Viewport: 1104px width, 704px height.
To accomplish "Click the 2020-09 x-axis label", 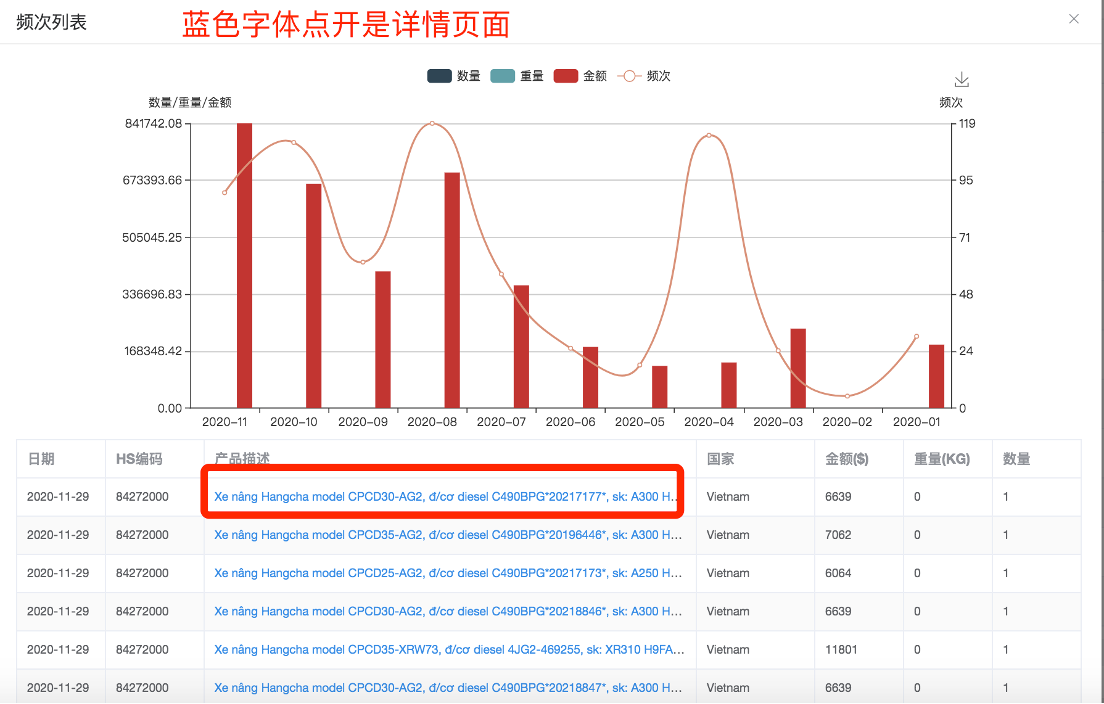I will (363, 422).
